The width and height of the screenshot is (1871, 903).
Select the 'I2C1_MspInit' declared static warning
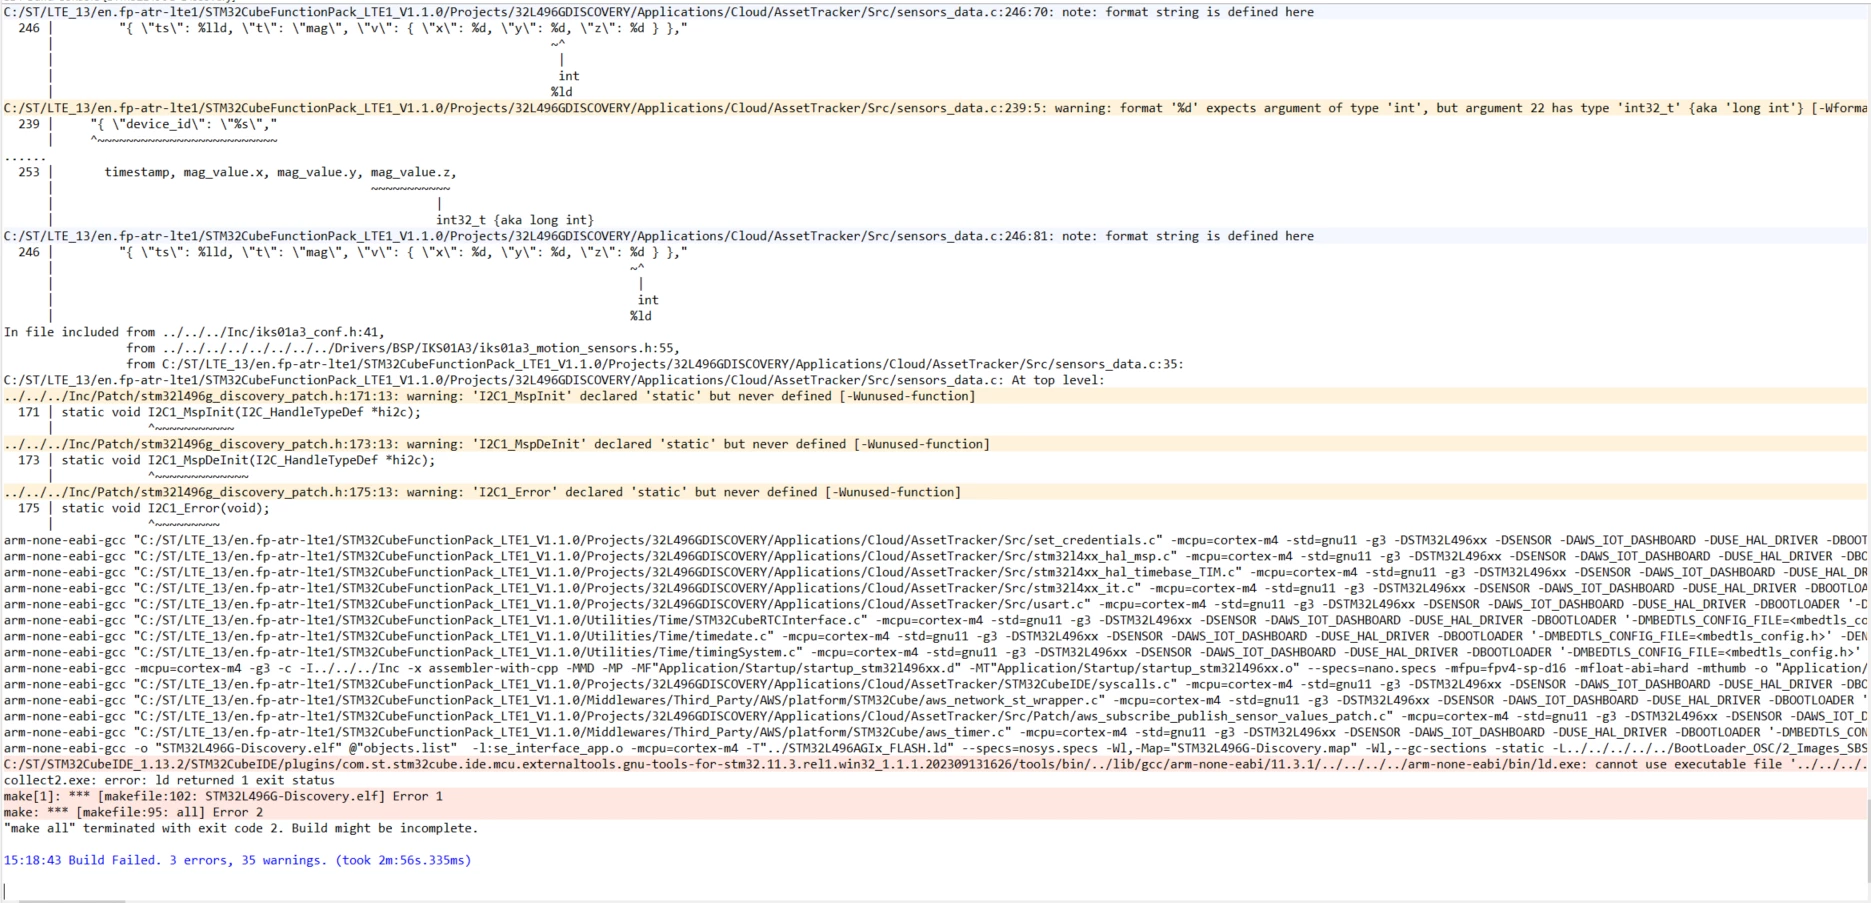point(935,396)
